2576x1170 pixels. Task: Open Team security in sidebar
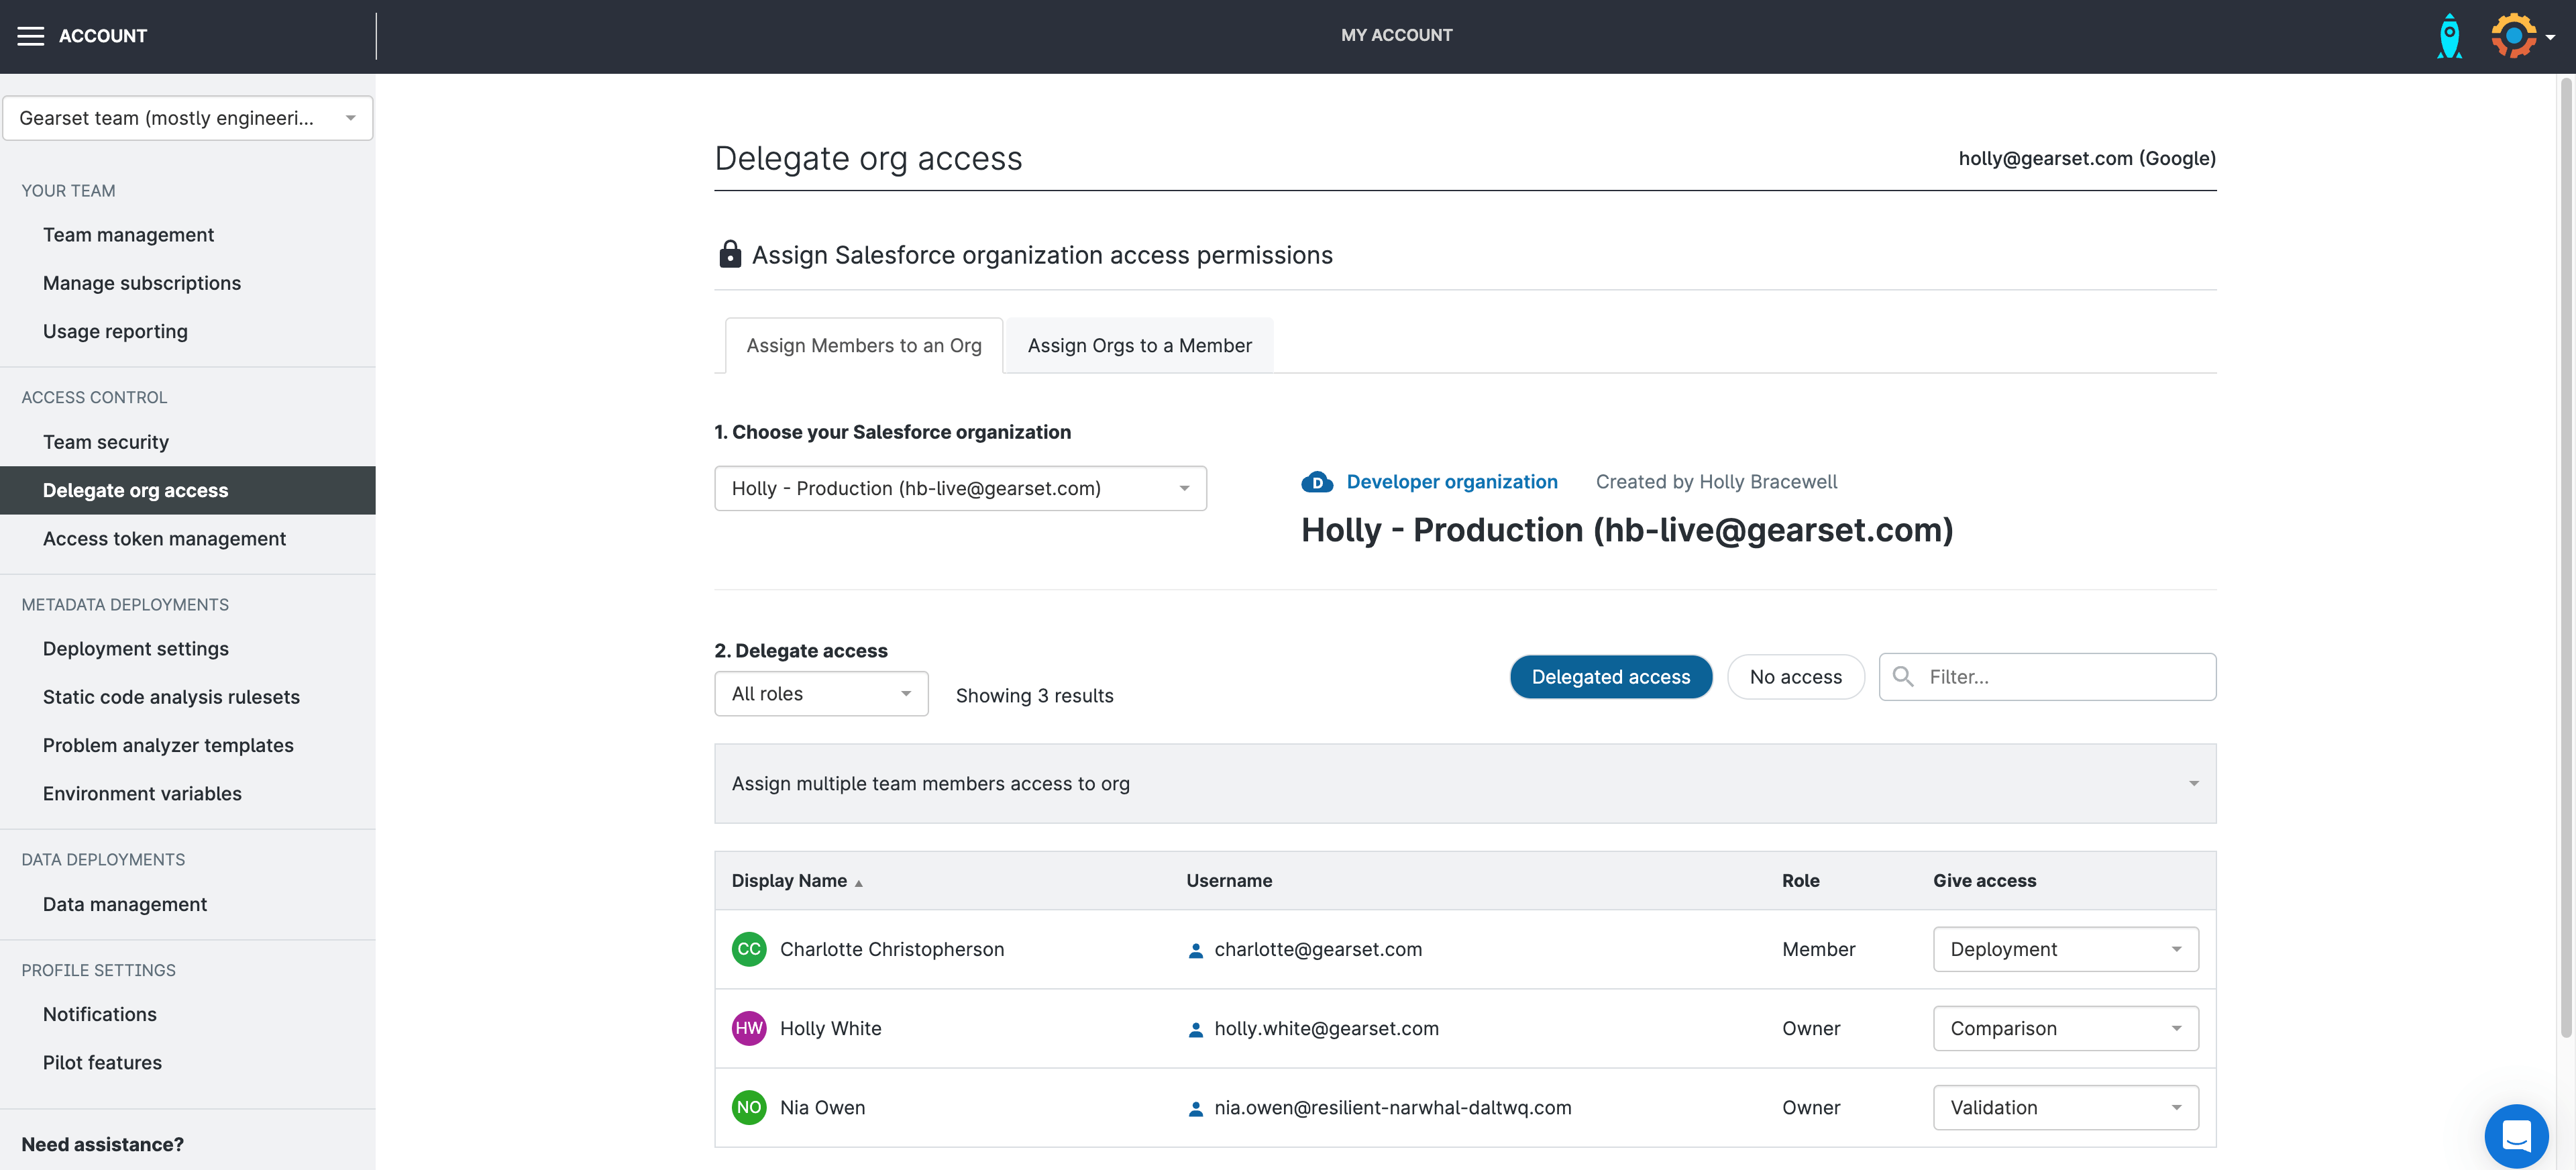point(106,442)
